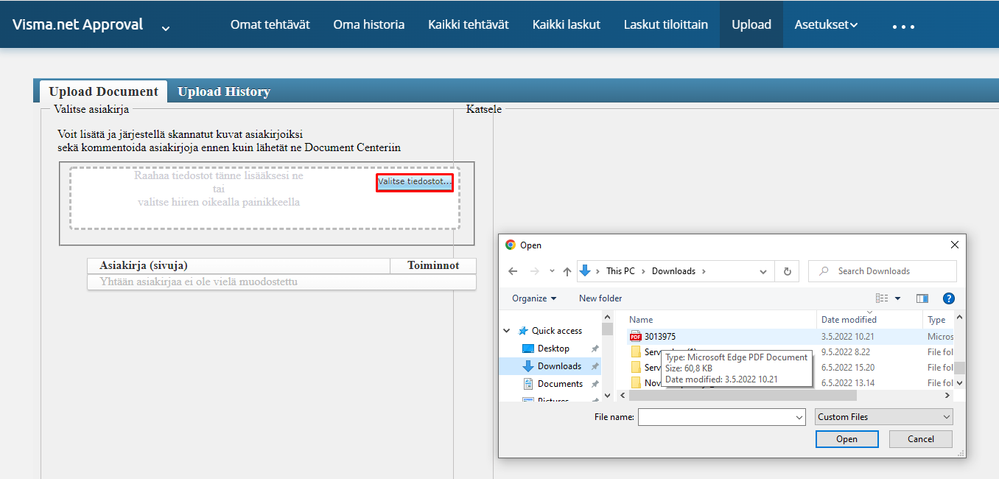Close the Open dialog with X
The height and width of the screenshot is (479, 999).
[954, 245]
